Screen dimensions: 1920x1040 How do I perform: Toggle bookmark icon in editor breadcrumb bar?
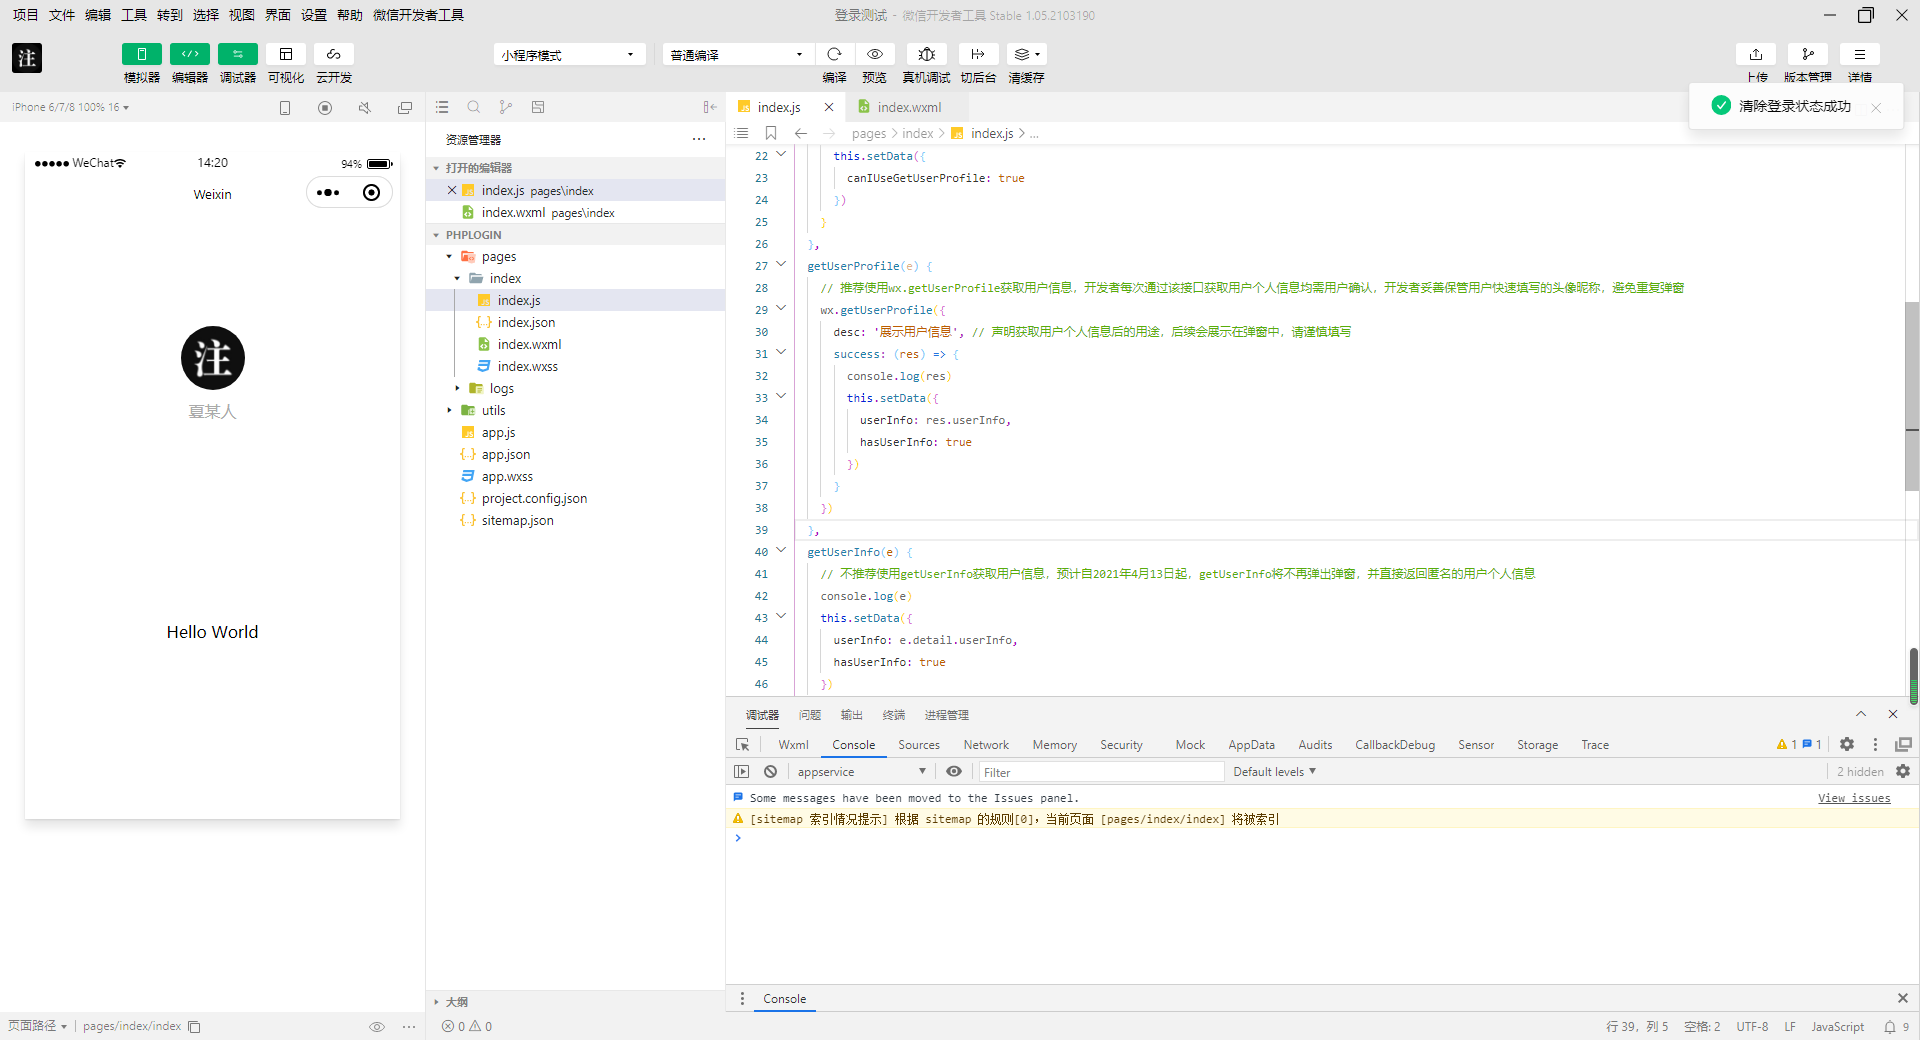[x=770, y=133]
